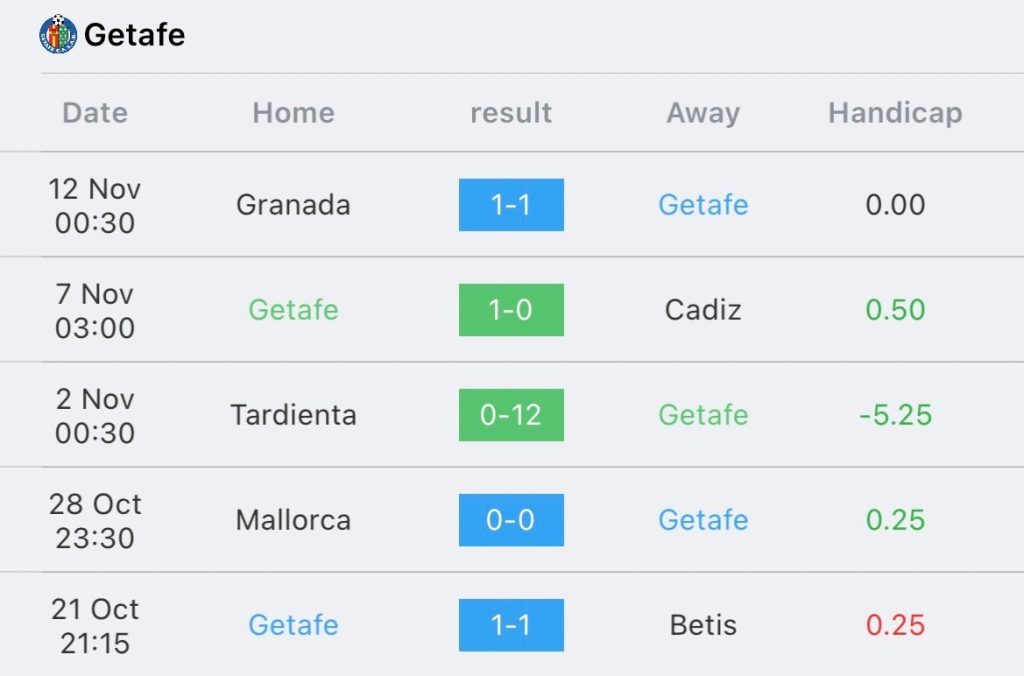Click the Handicap column header
Viewport: 1024px width, 676px height.
click(895, 113)
